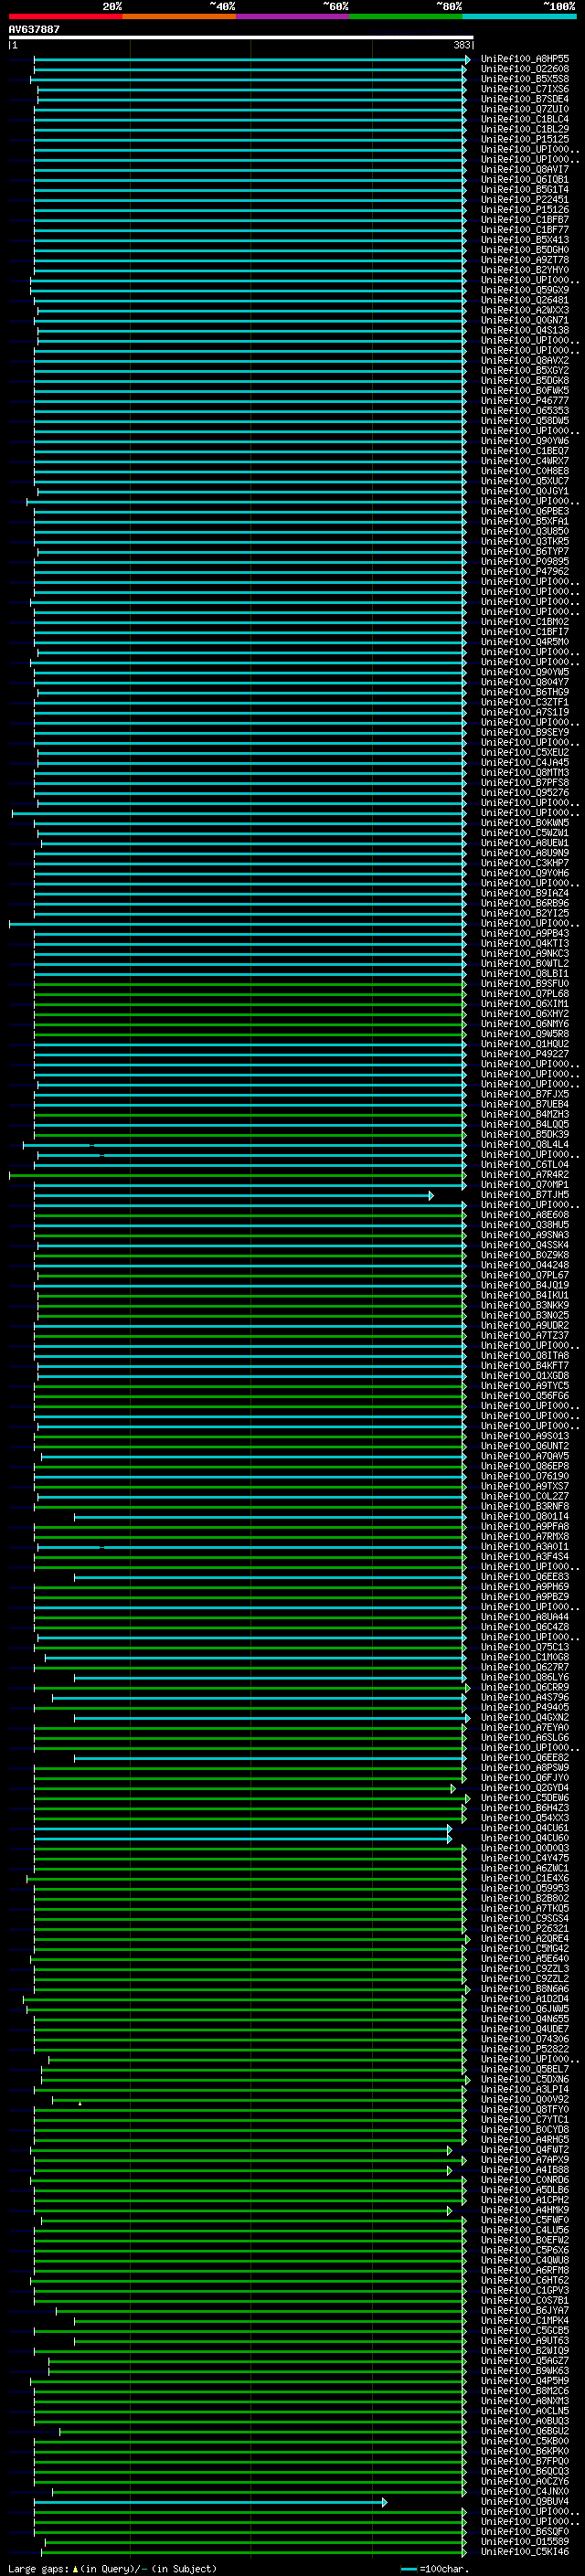Viewport: 585px width, 2576px height.
Task: Click the UniRef100_P22451 alignment bar
Action: [x=250, y=200]
